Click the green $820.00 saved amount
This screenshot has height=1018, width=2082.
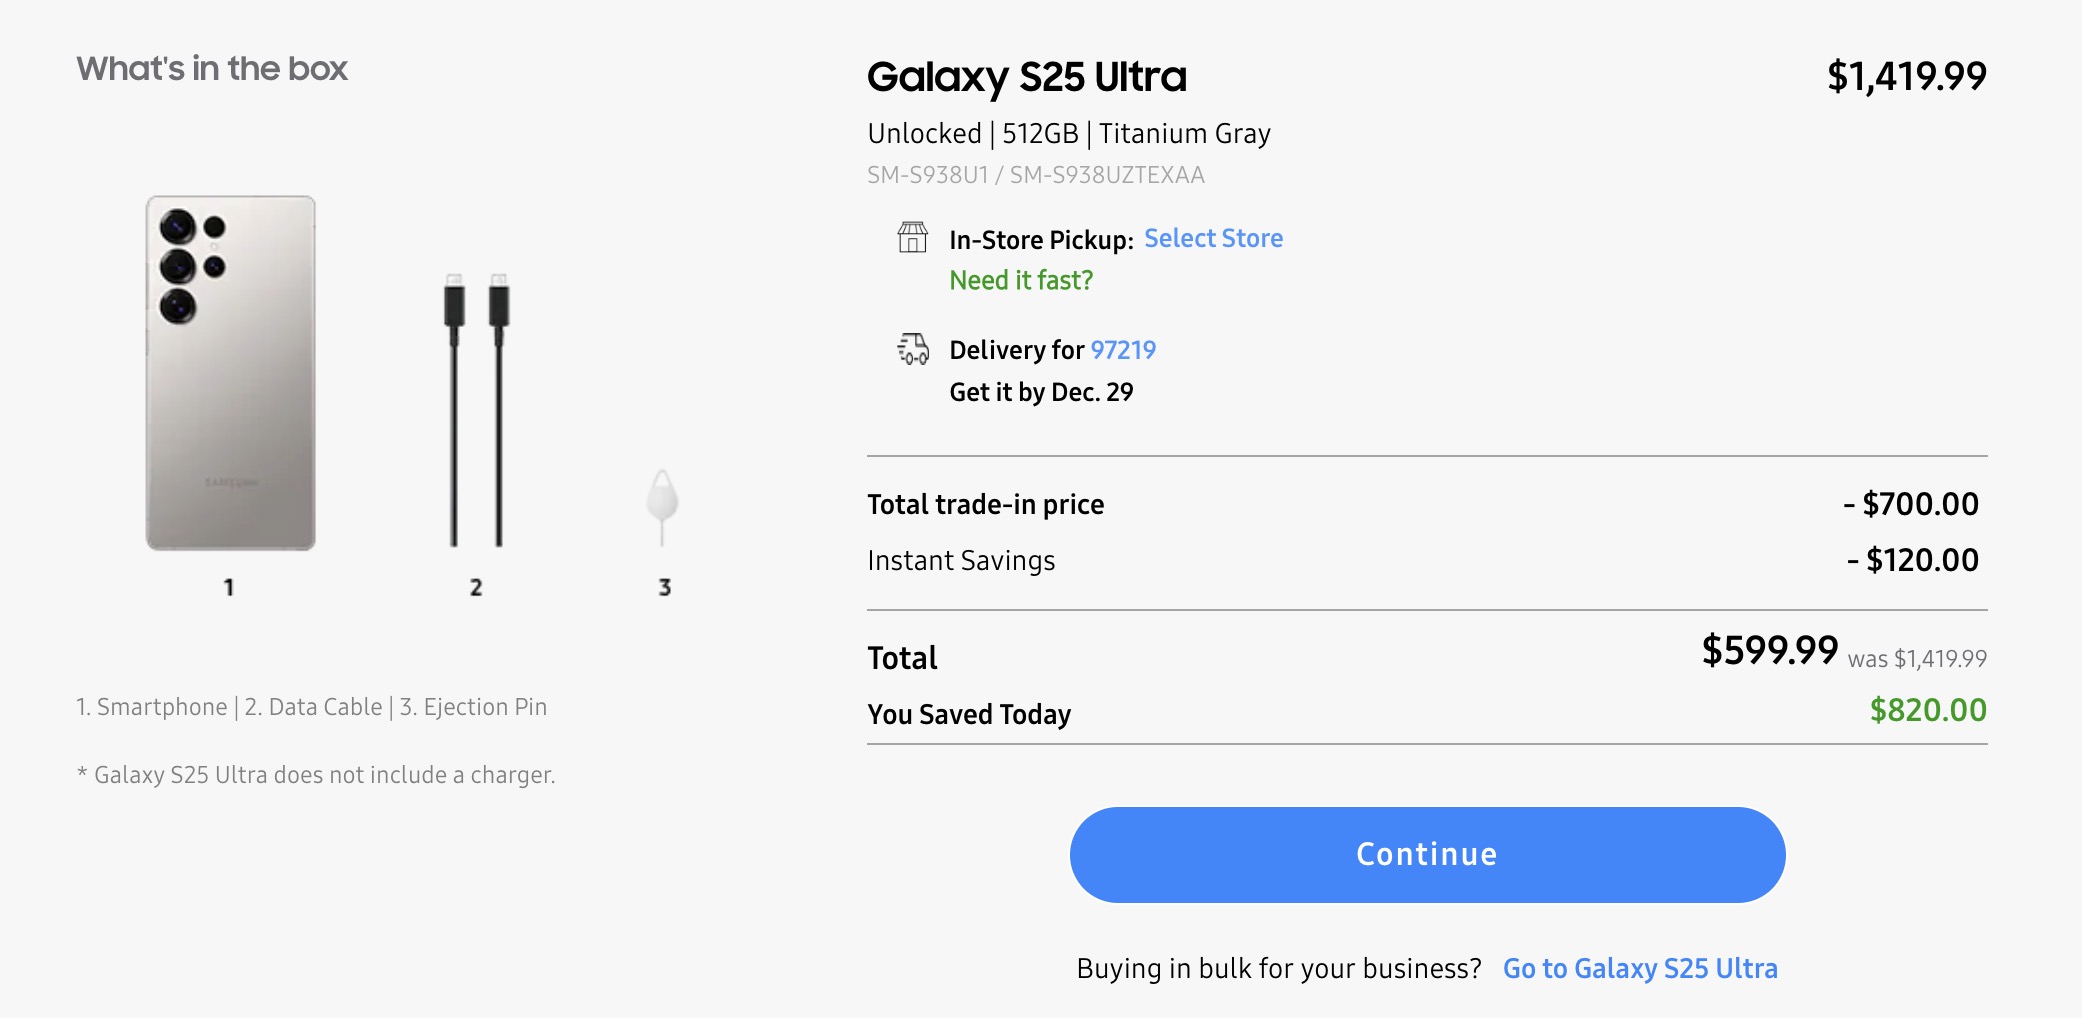click(1927, 710)
